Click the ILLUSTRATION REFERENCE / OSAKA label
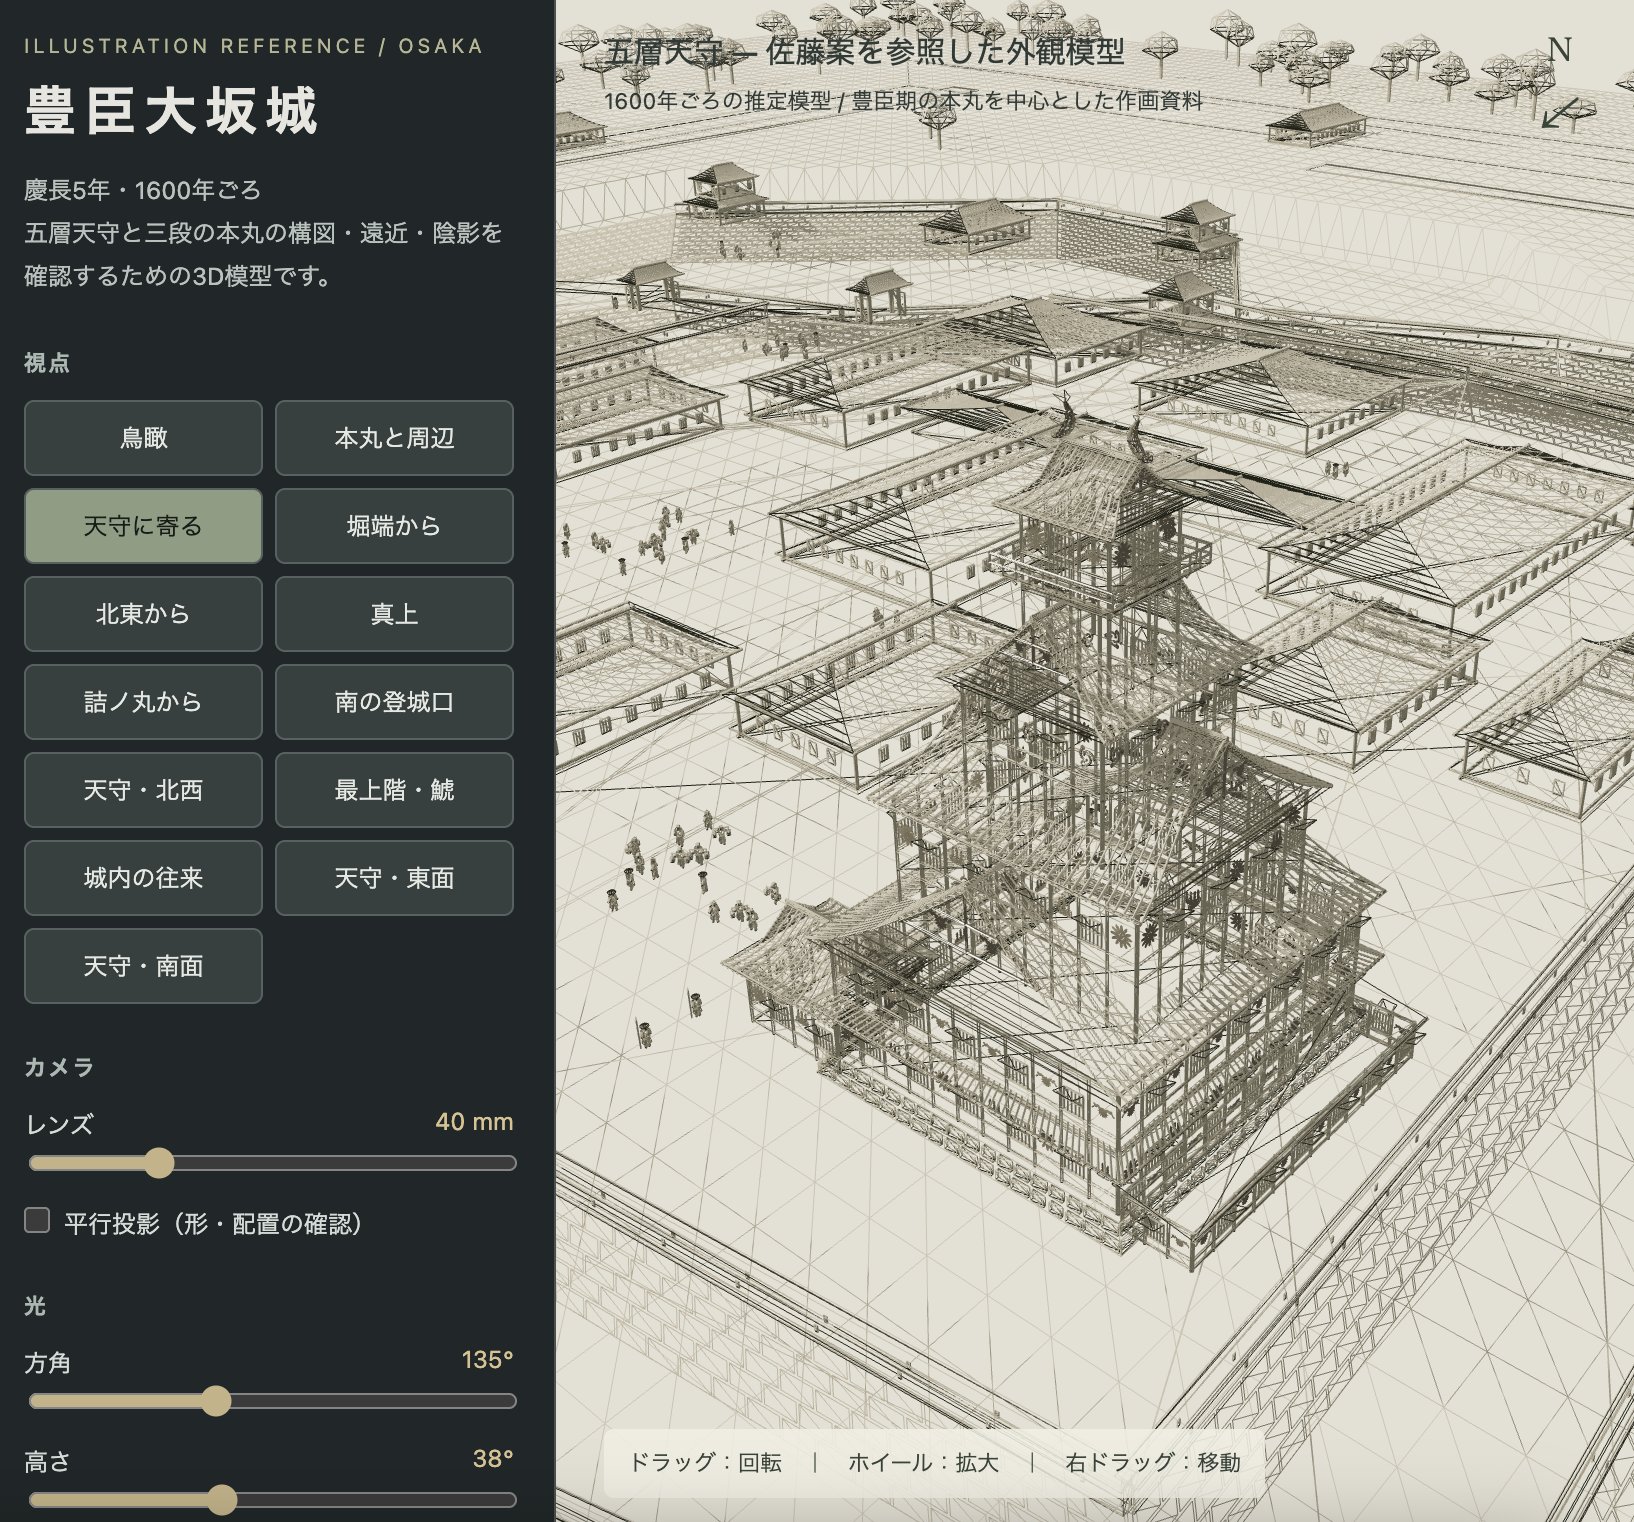1634x1522 pixels. [253, 46]
